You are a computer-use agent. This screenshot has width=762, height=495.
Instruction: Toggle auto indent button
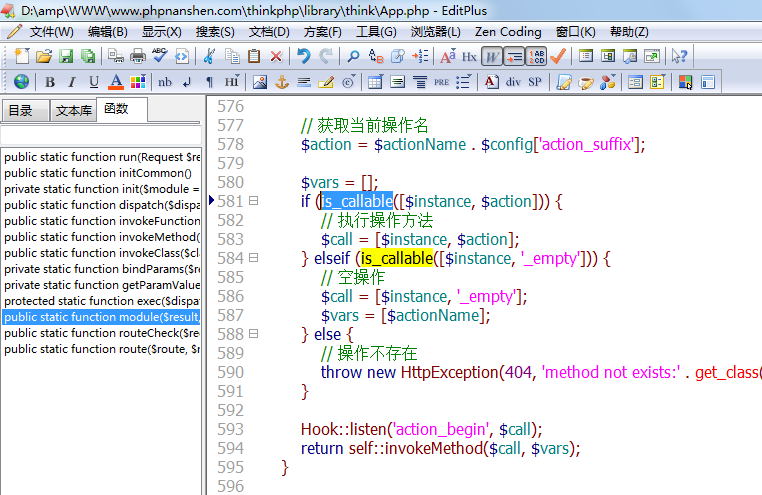[514, 56]
